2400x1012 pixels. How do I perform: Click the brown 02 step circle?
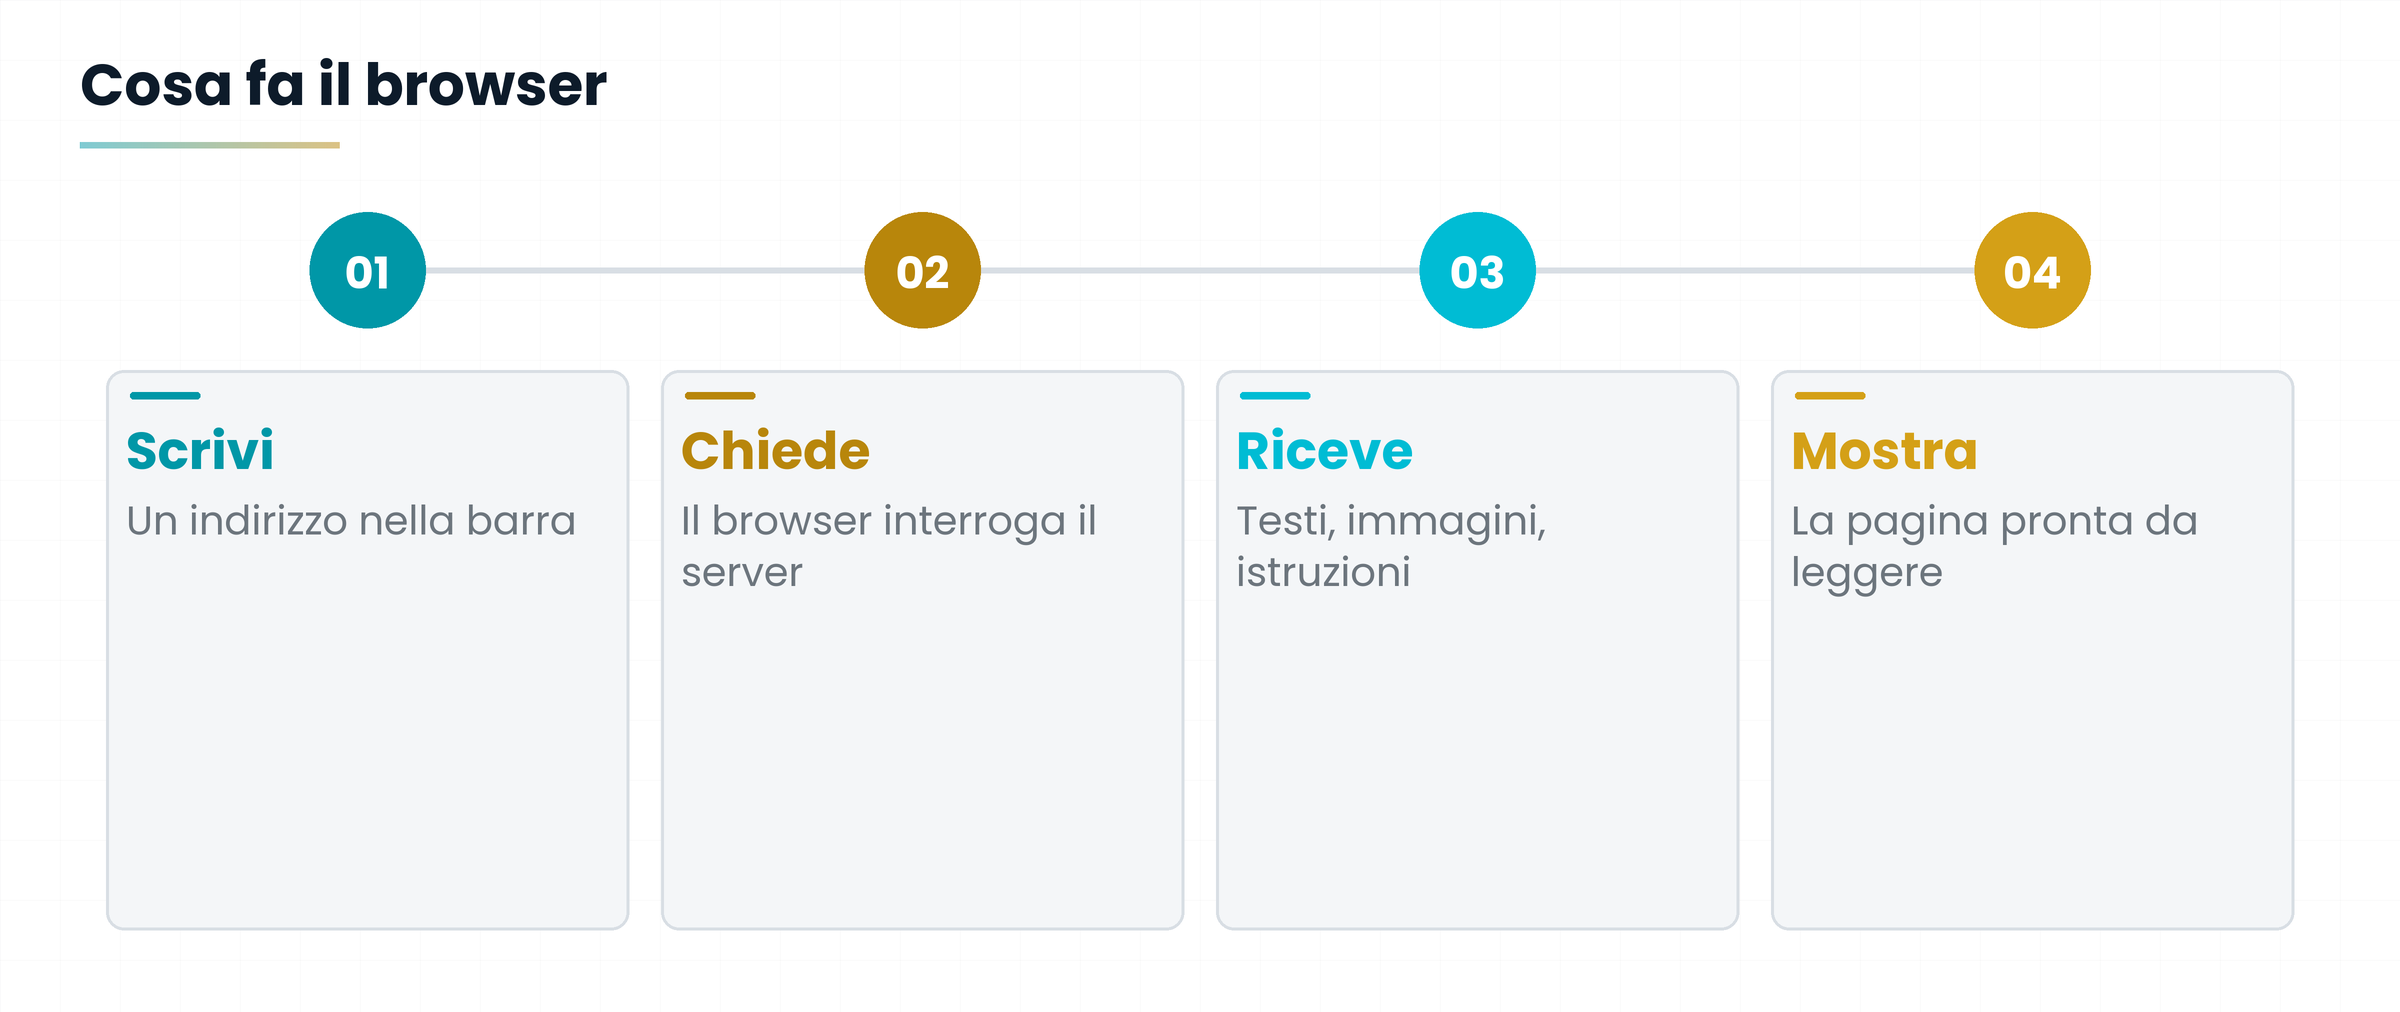coord(923,270)
